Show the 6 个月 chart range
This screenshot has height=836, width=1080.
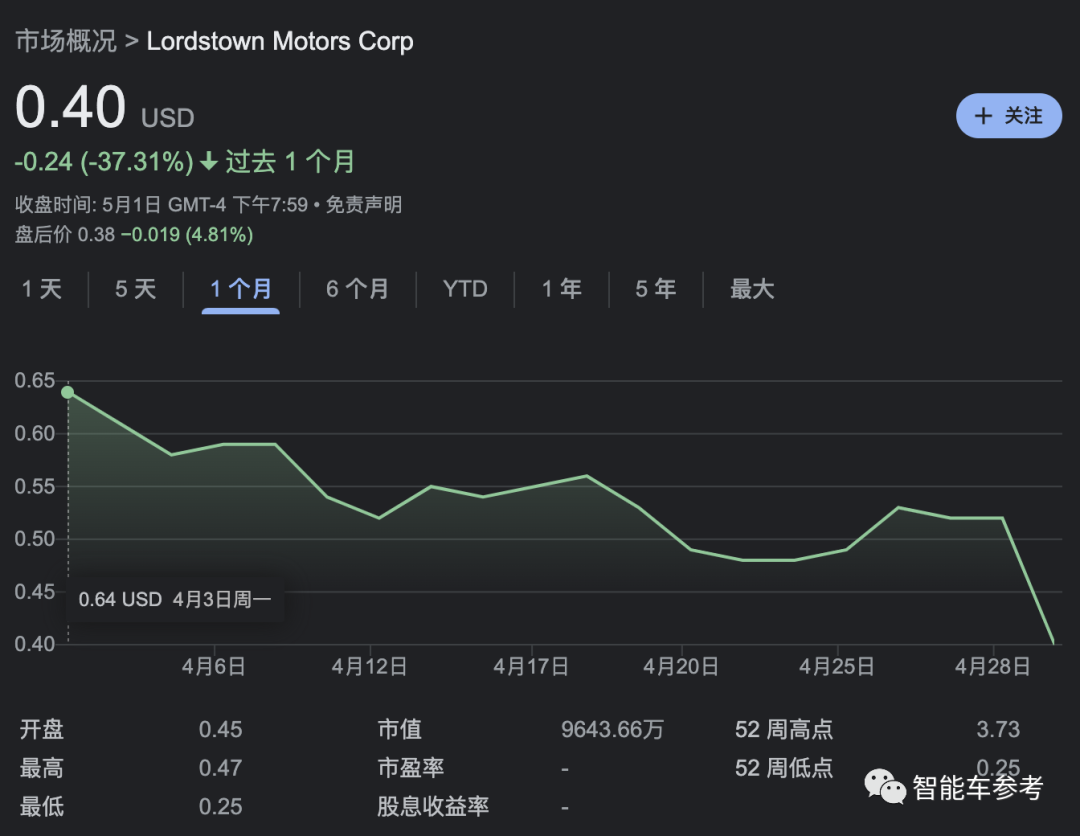click(357, 290)
